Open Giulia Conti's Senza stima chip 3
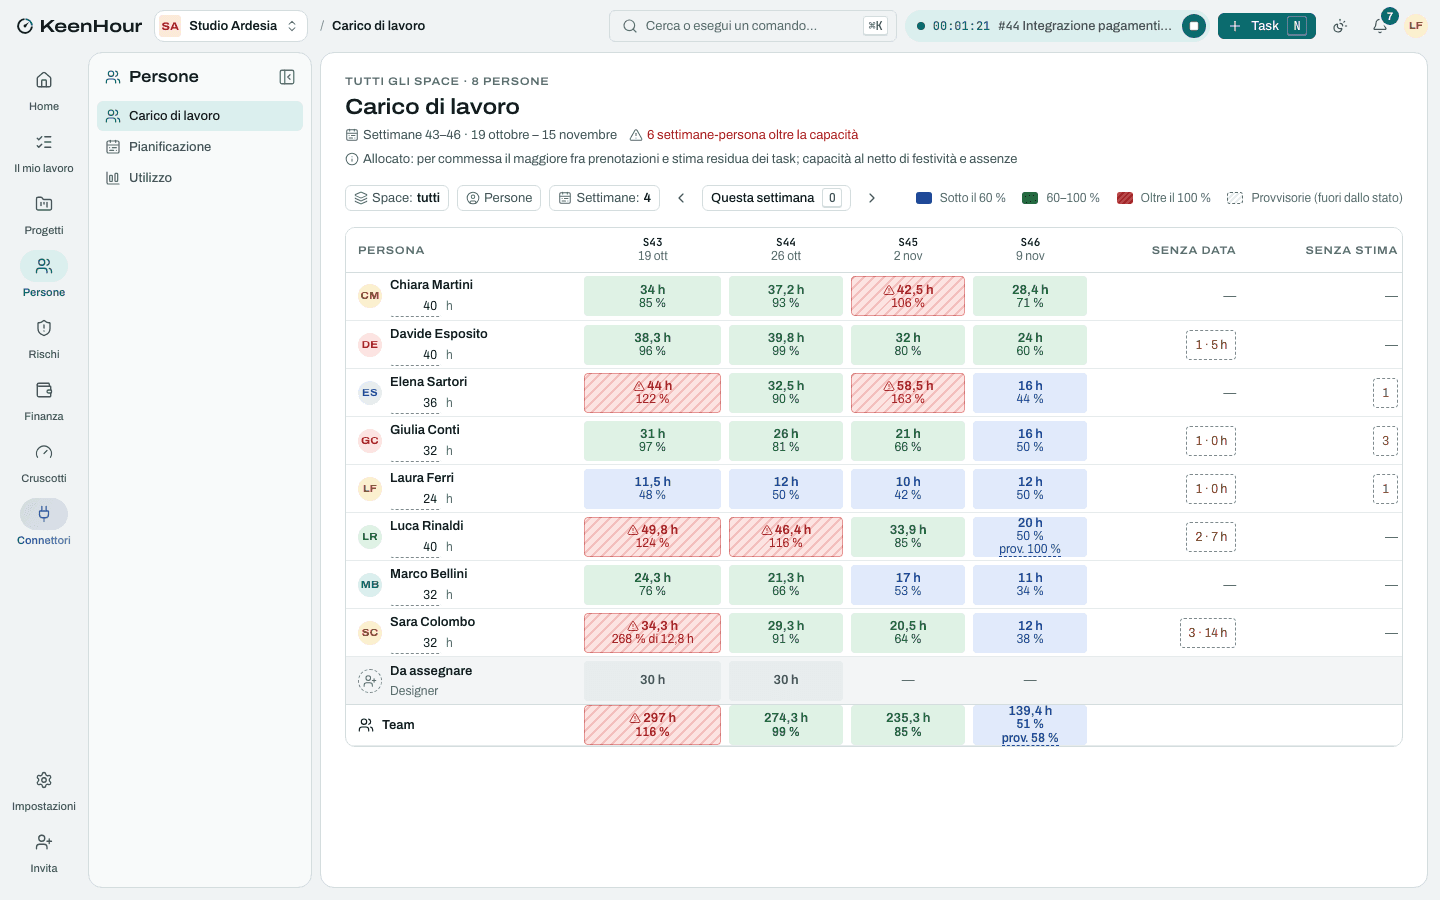Image resolution: width=1440 pixels, height=900 pixels. (x=1385, y=441)
